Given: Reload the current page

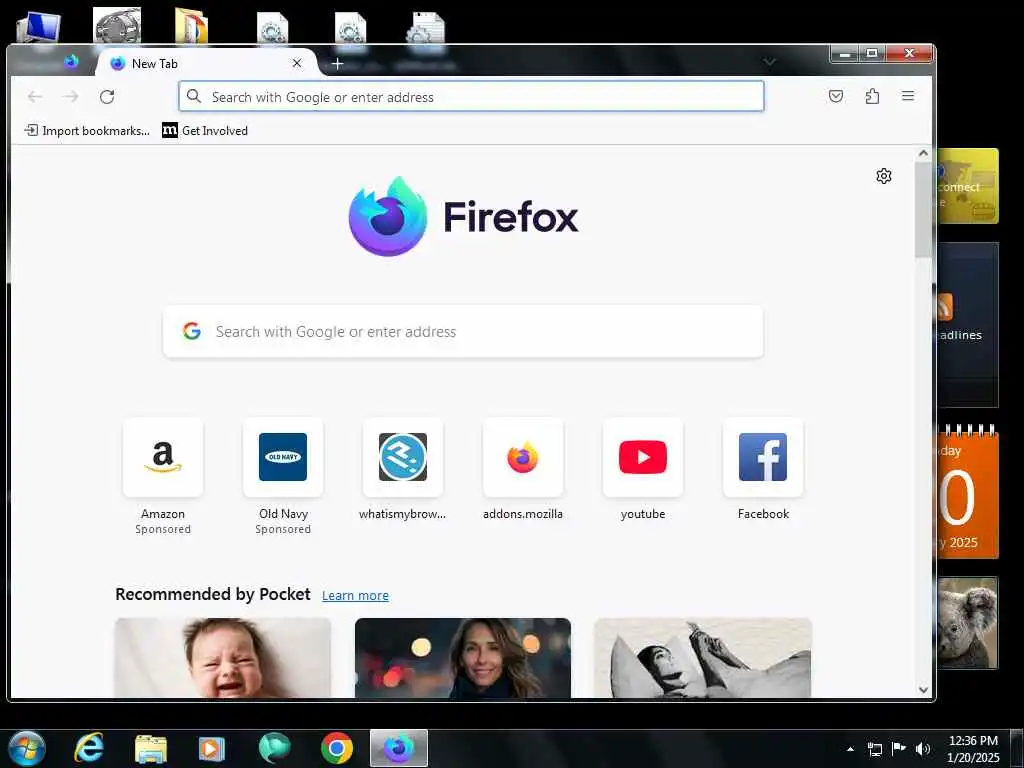Looking at the screenshot, I should [x=107, y=97].
